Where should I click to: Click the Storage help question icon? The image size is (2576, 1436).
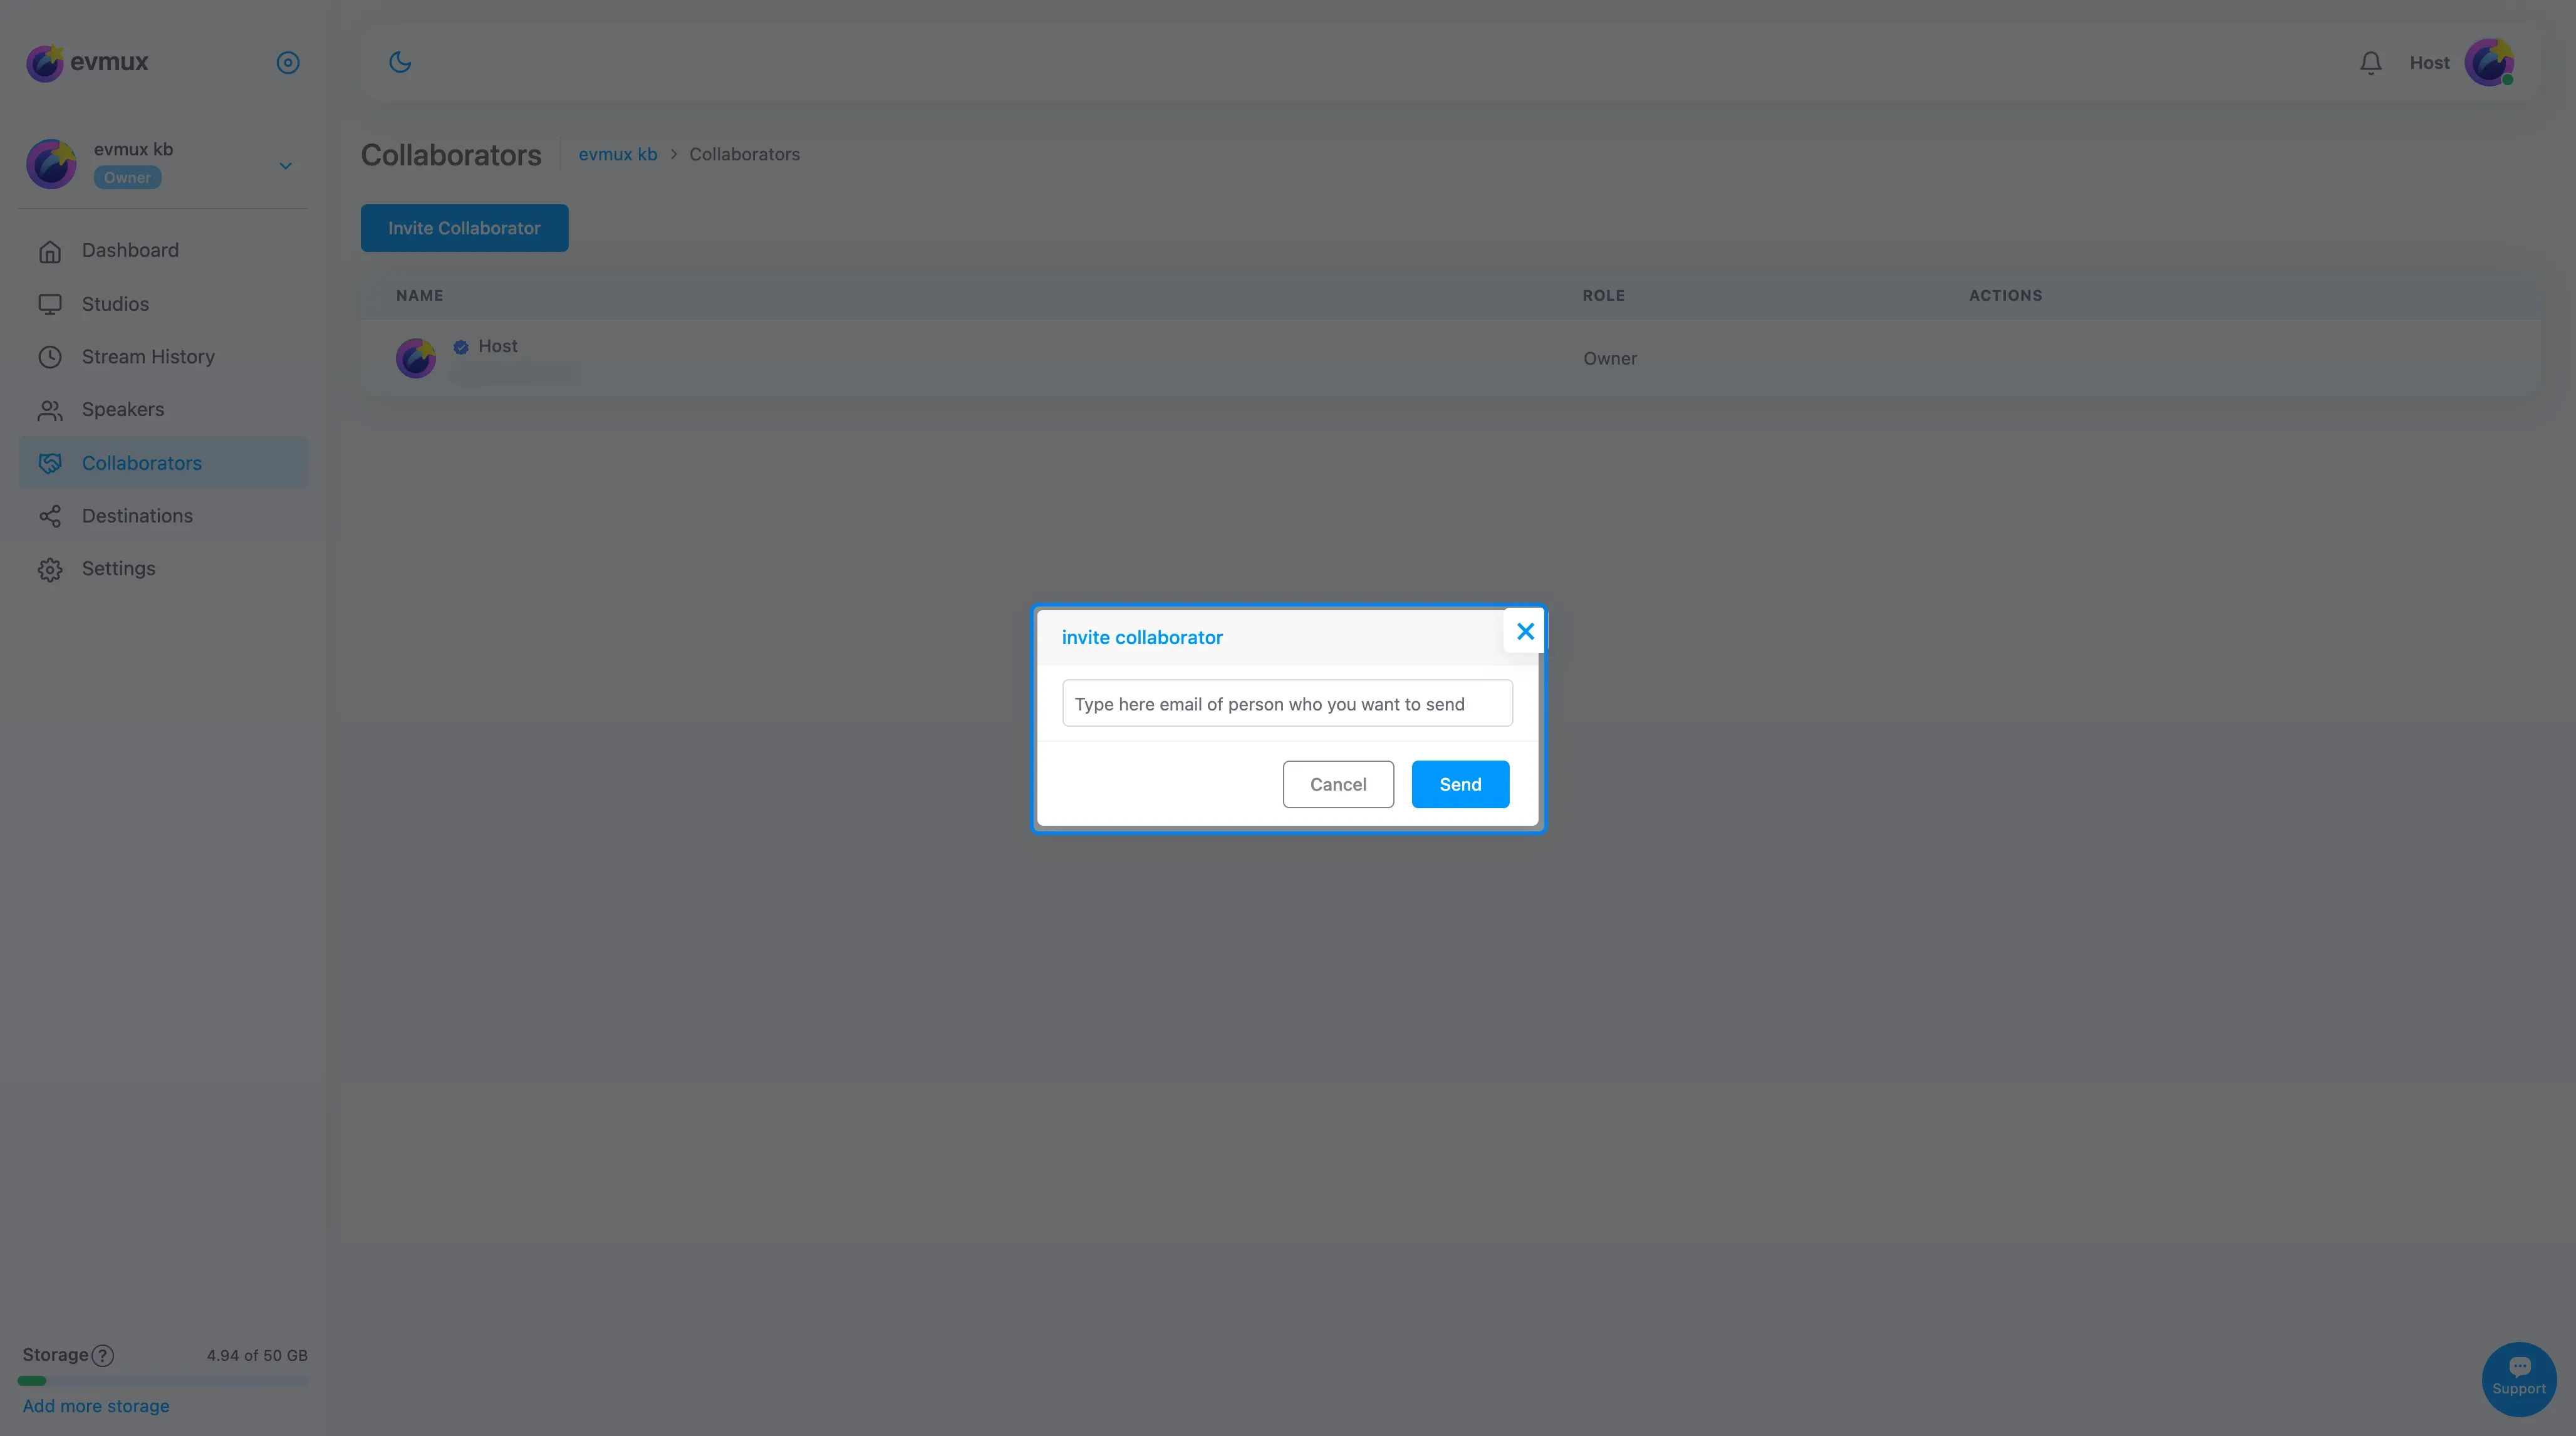click(x=102, y=1356)
